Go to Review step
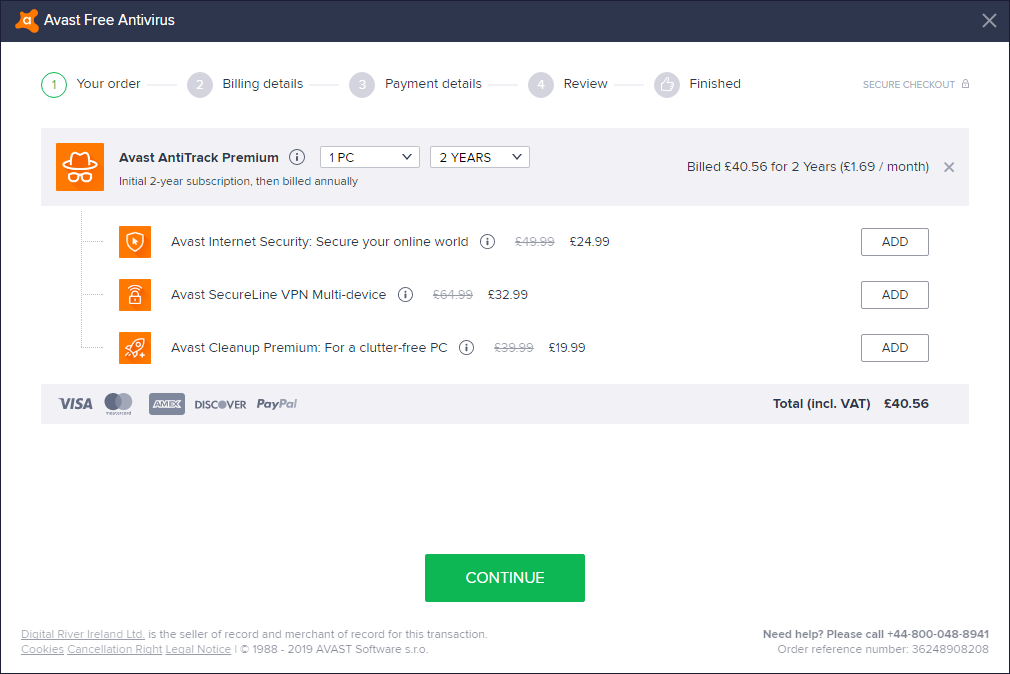1010x674 pixels. tap(586, 84)
